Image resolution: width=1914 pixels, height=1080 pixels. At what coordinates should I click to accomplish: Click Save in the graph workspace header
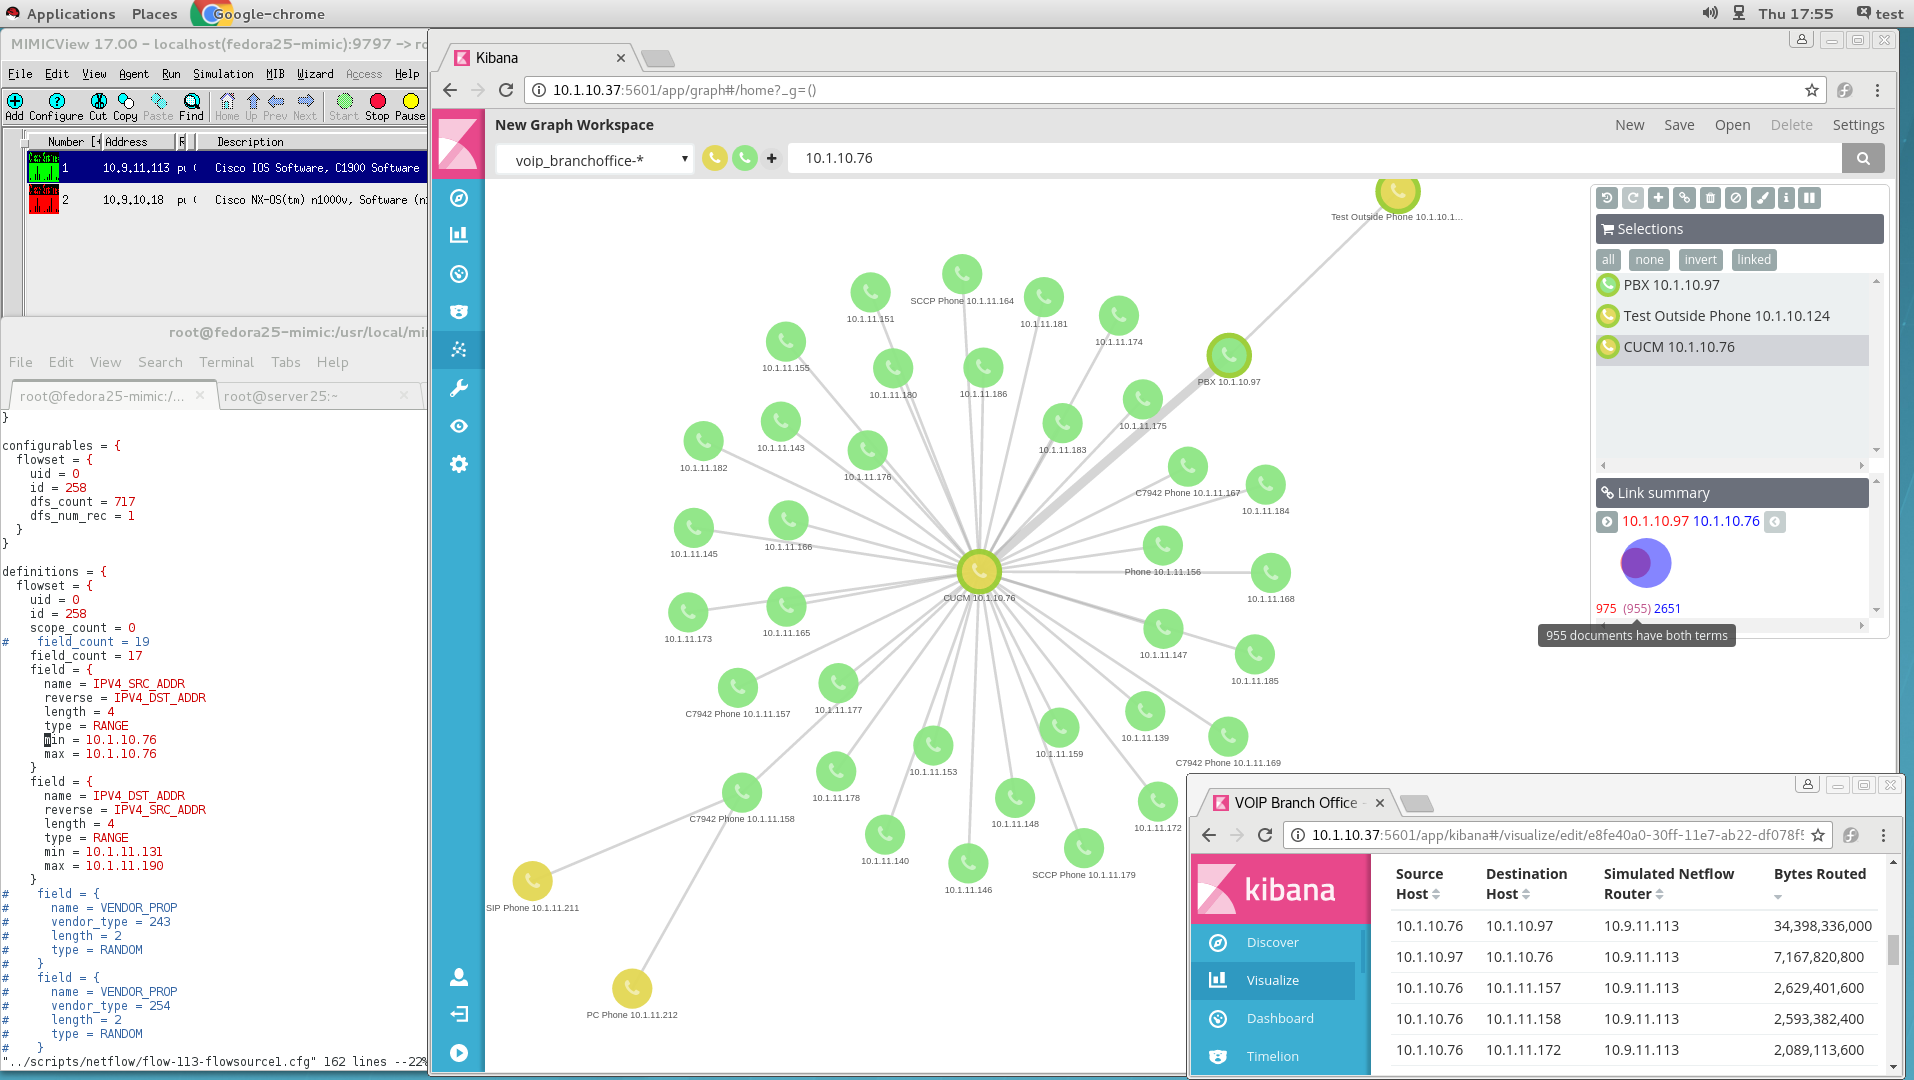(x=1679, y=125)
